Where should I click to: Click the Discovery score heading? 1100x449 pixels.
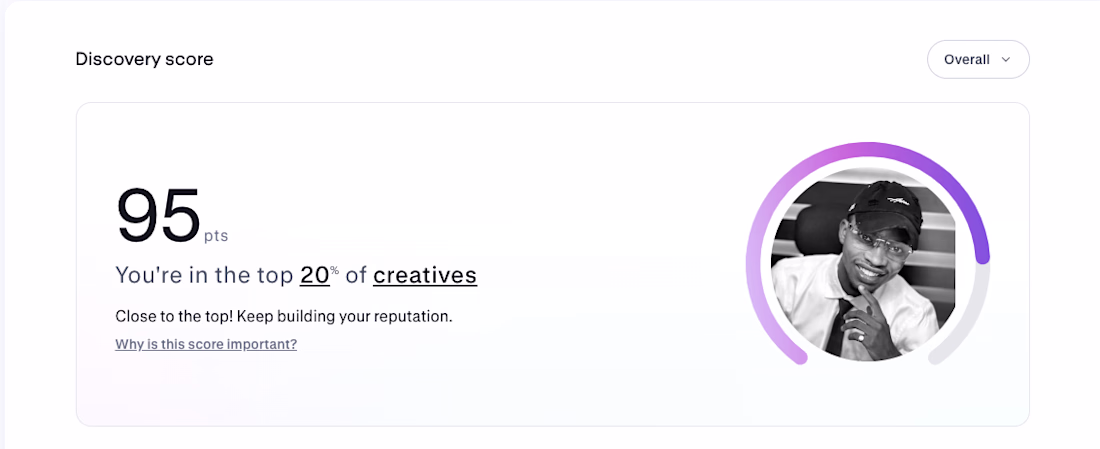point(144,59)
